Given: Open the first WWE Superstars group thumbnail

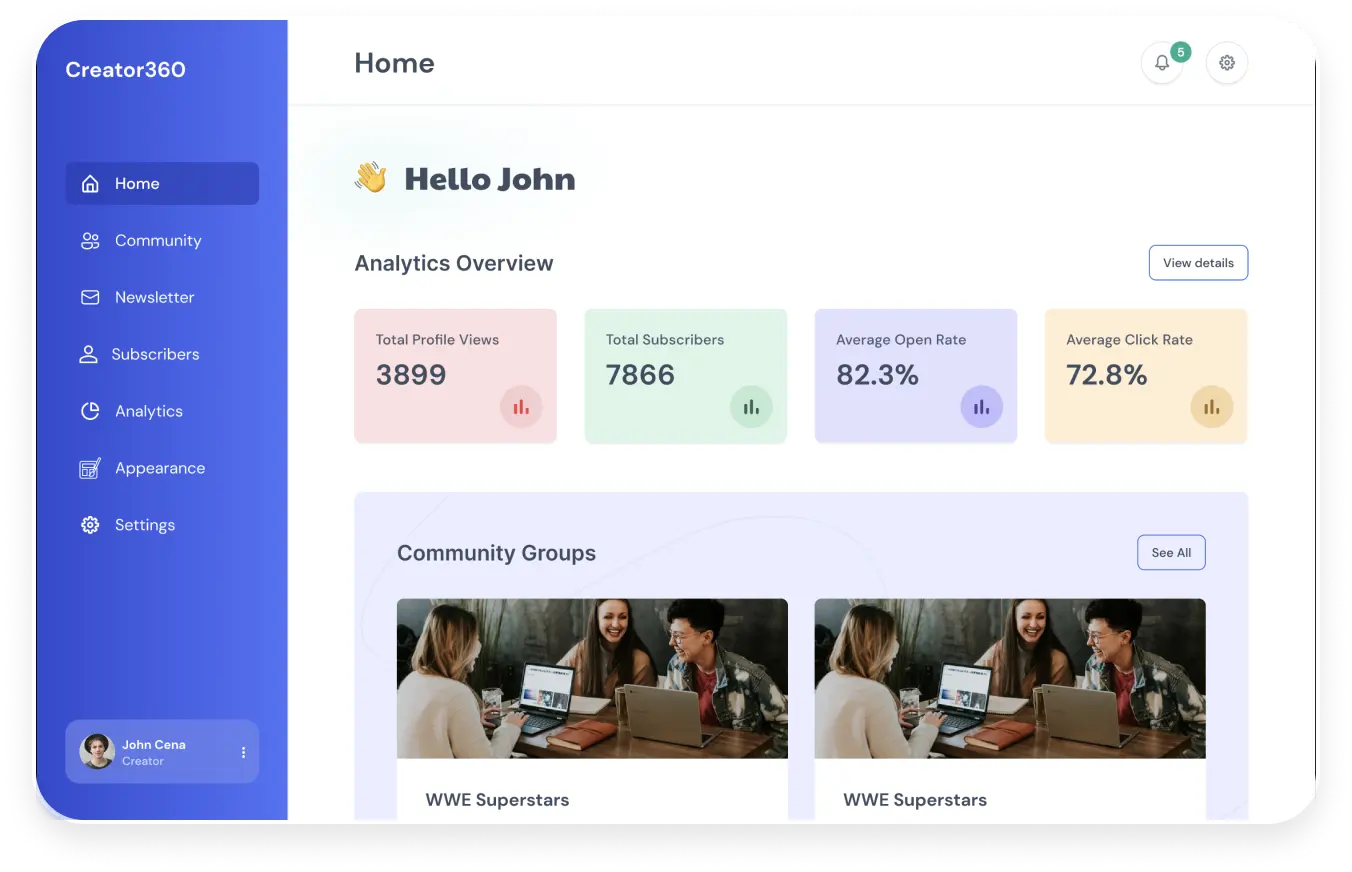Looking at the screenshot, I should pos(592,678).
